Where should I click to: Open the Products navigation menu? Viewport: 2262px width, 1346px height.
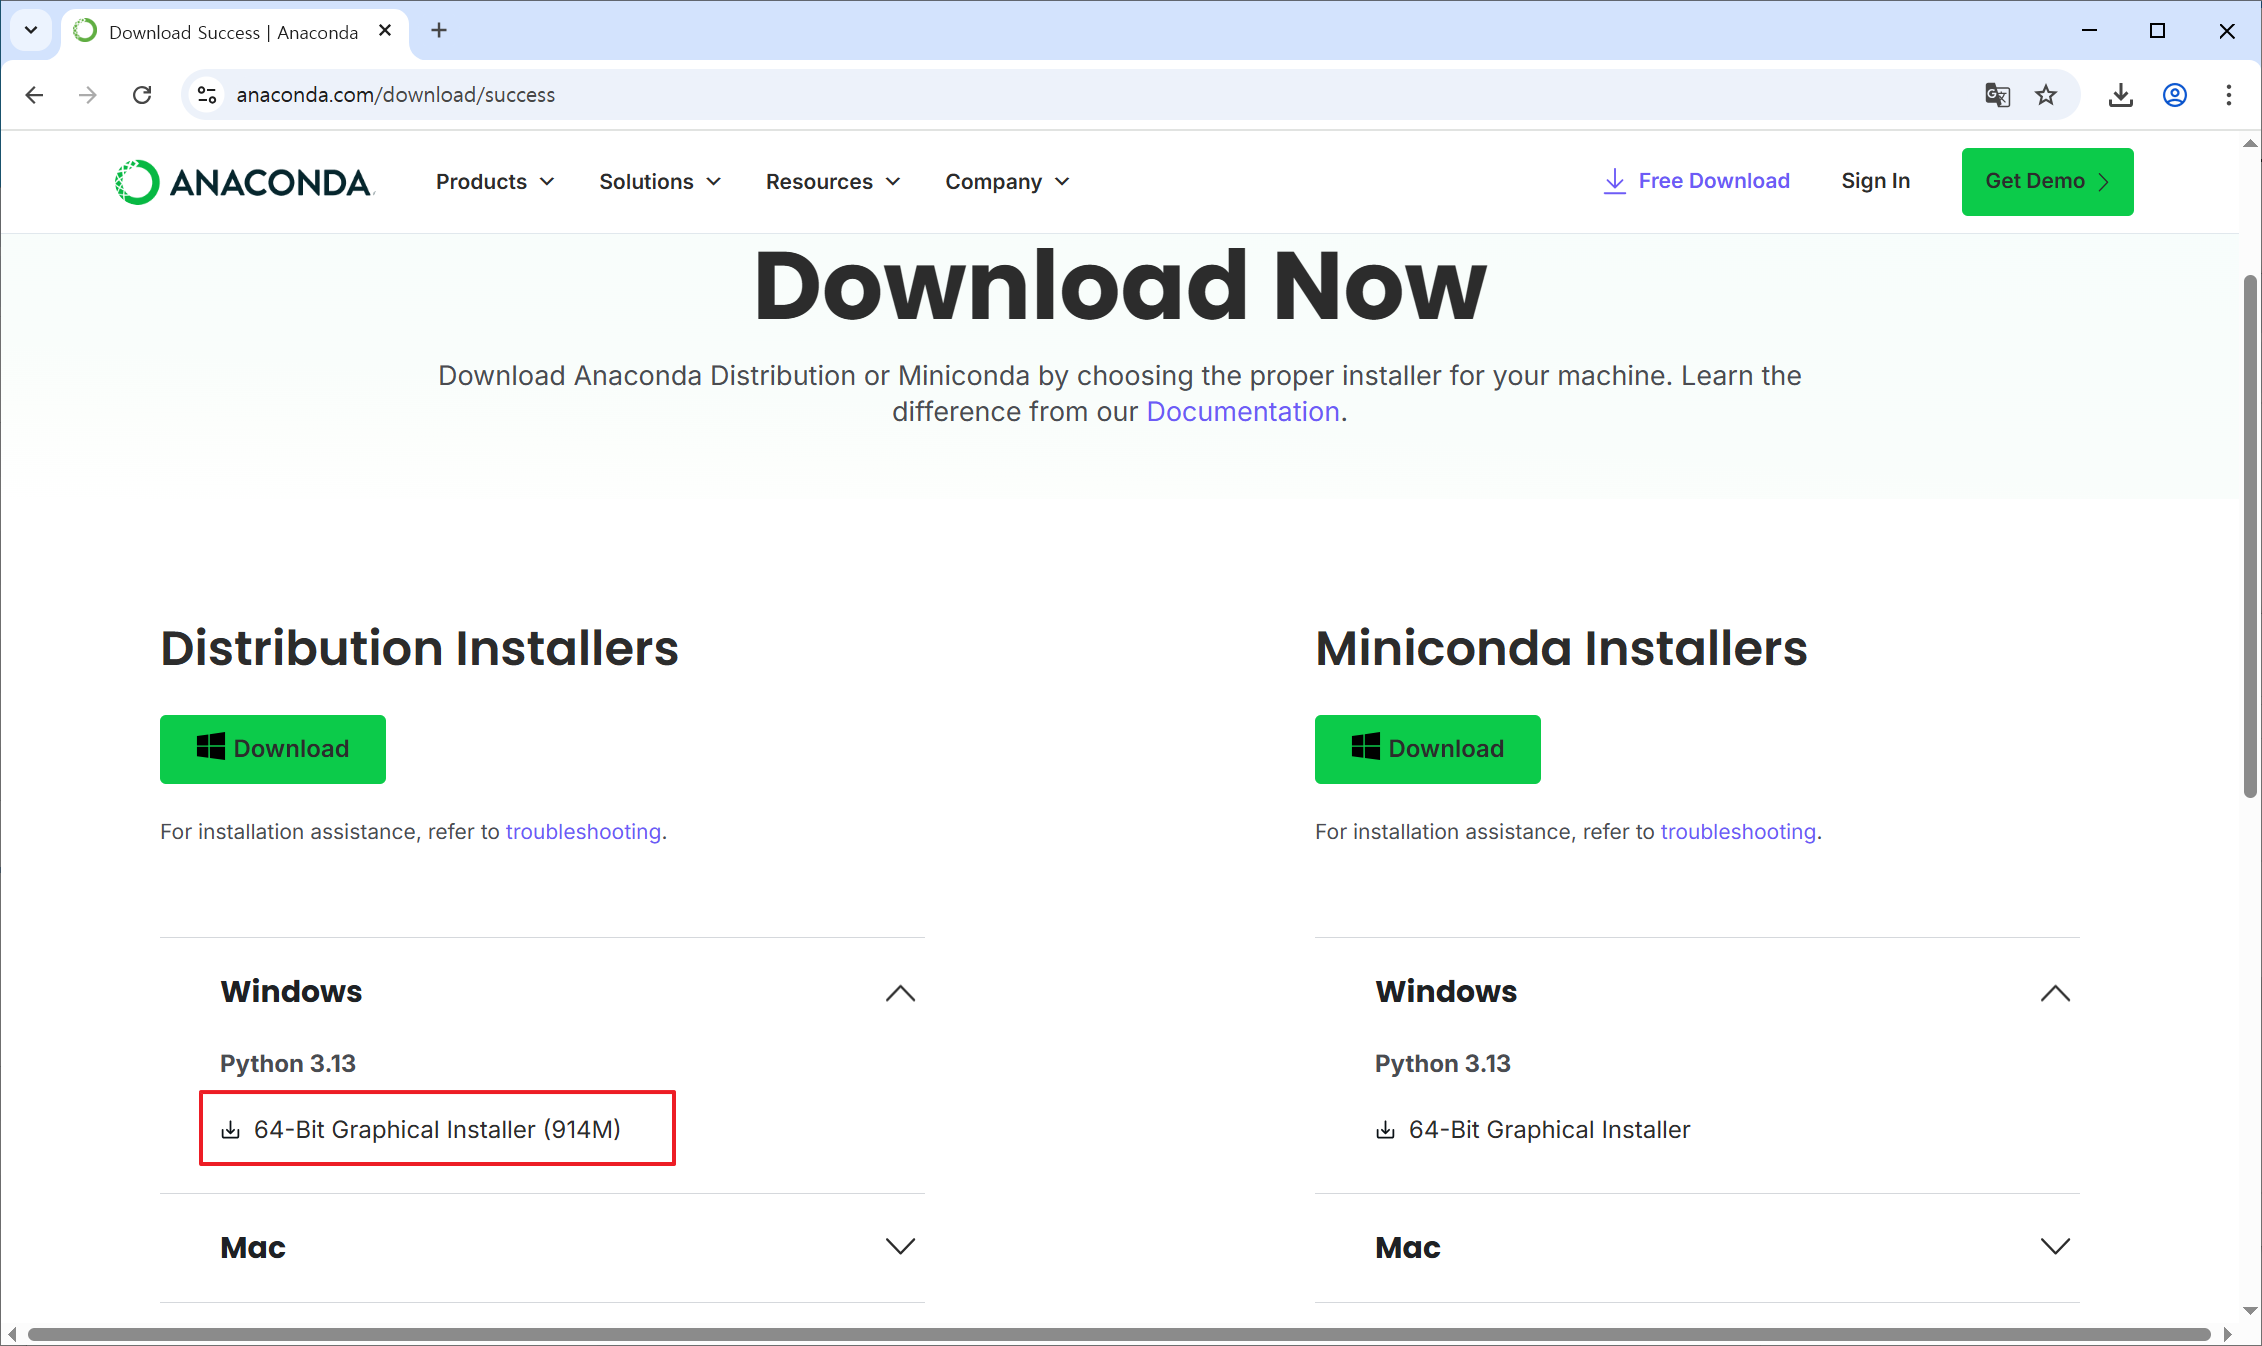494,182
